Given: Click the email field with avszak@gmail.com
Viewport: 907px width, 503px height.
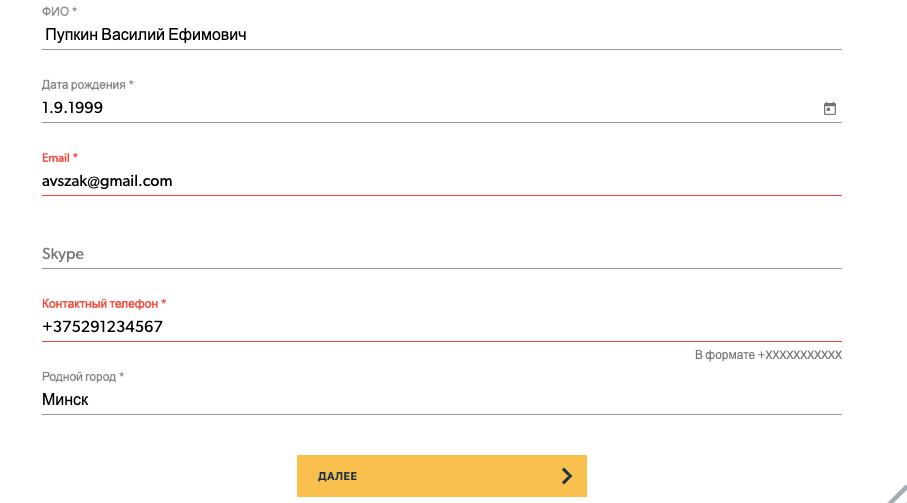Looking at the screenshot, I should (441, 181).
